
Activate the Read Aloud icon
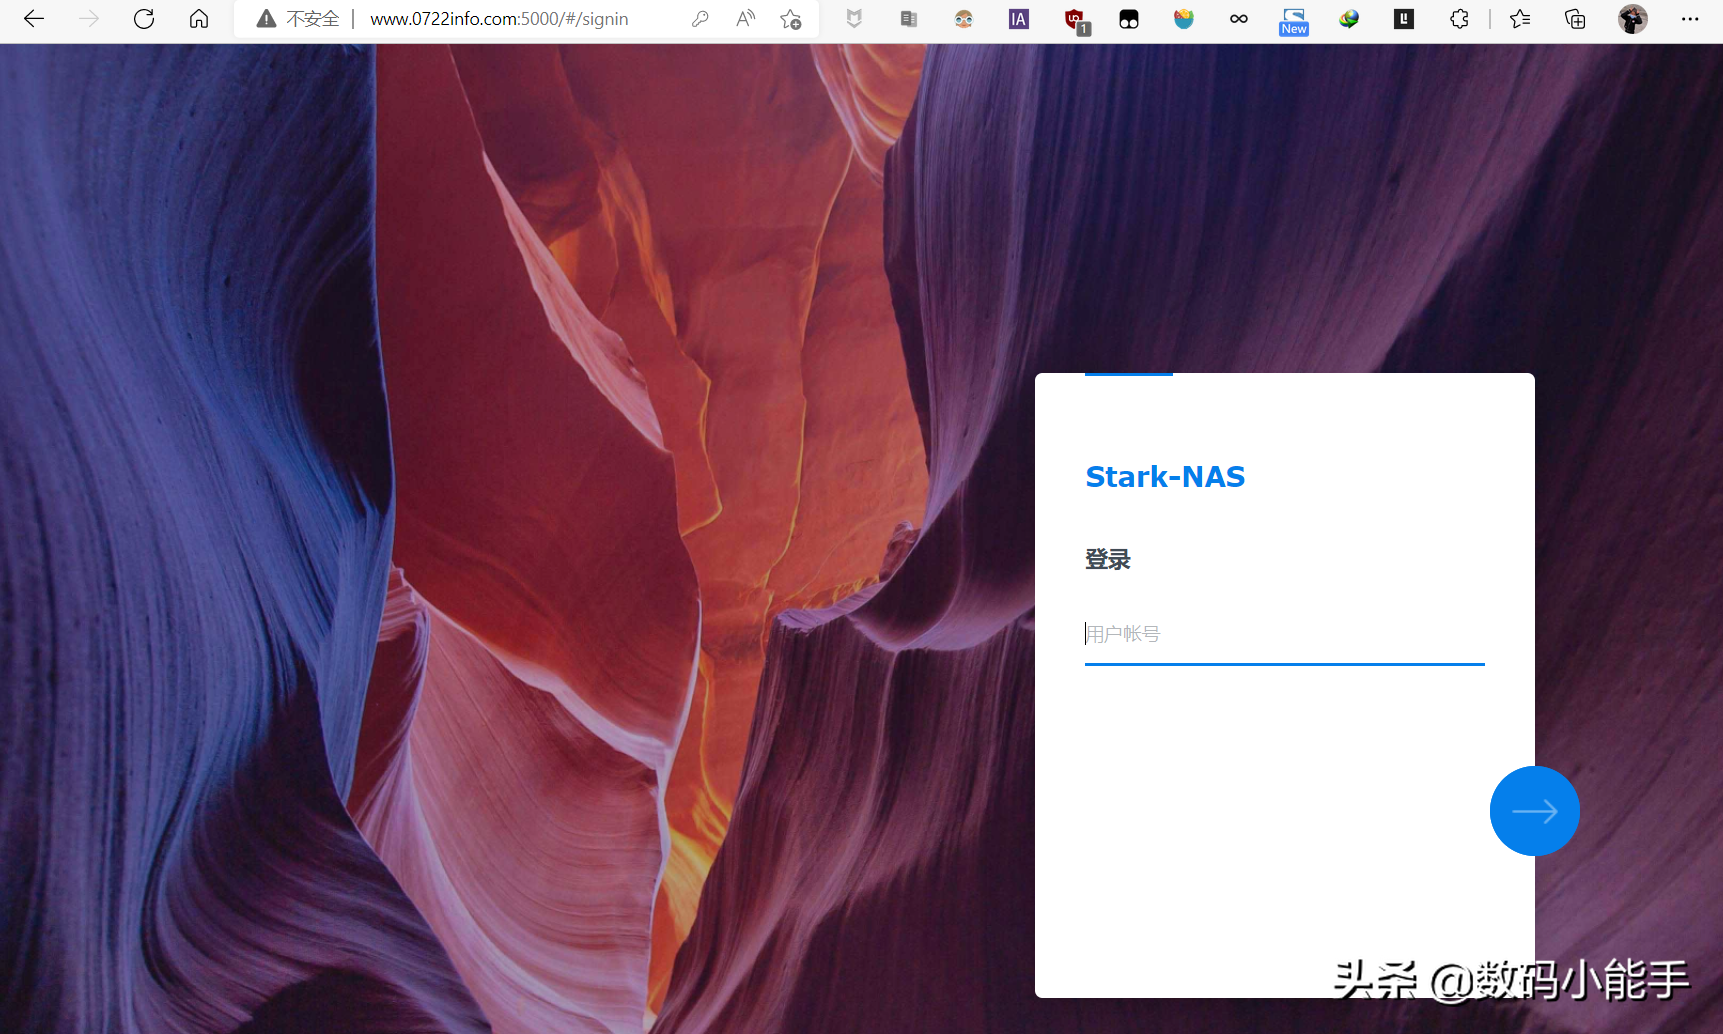click(745, 19)
